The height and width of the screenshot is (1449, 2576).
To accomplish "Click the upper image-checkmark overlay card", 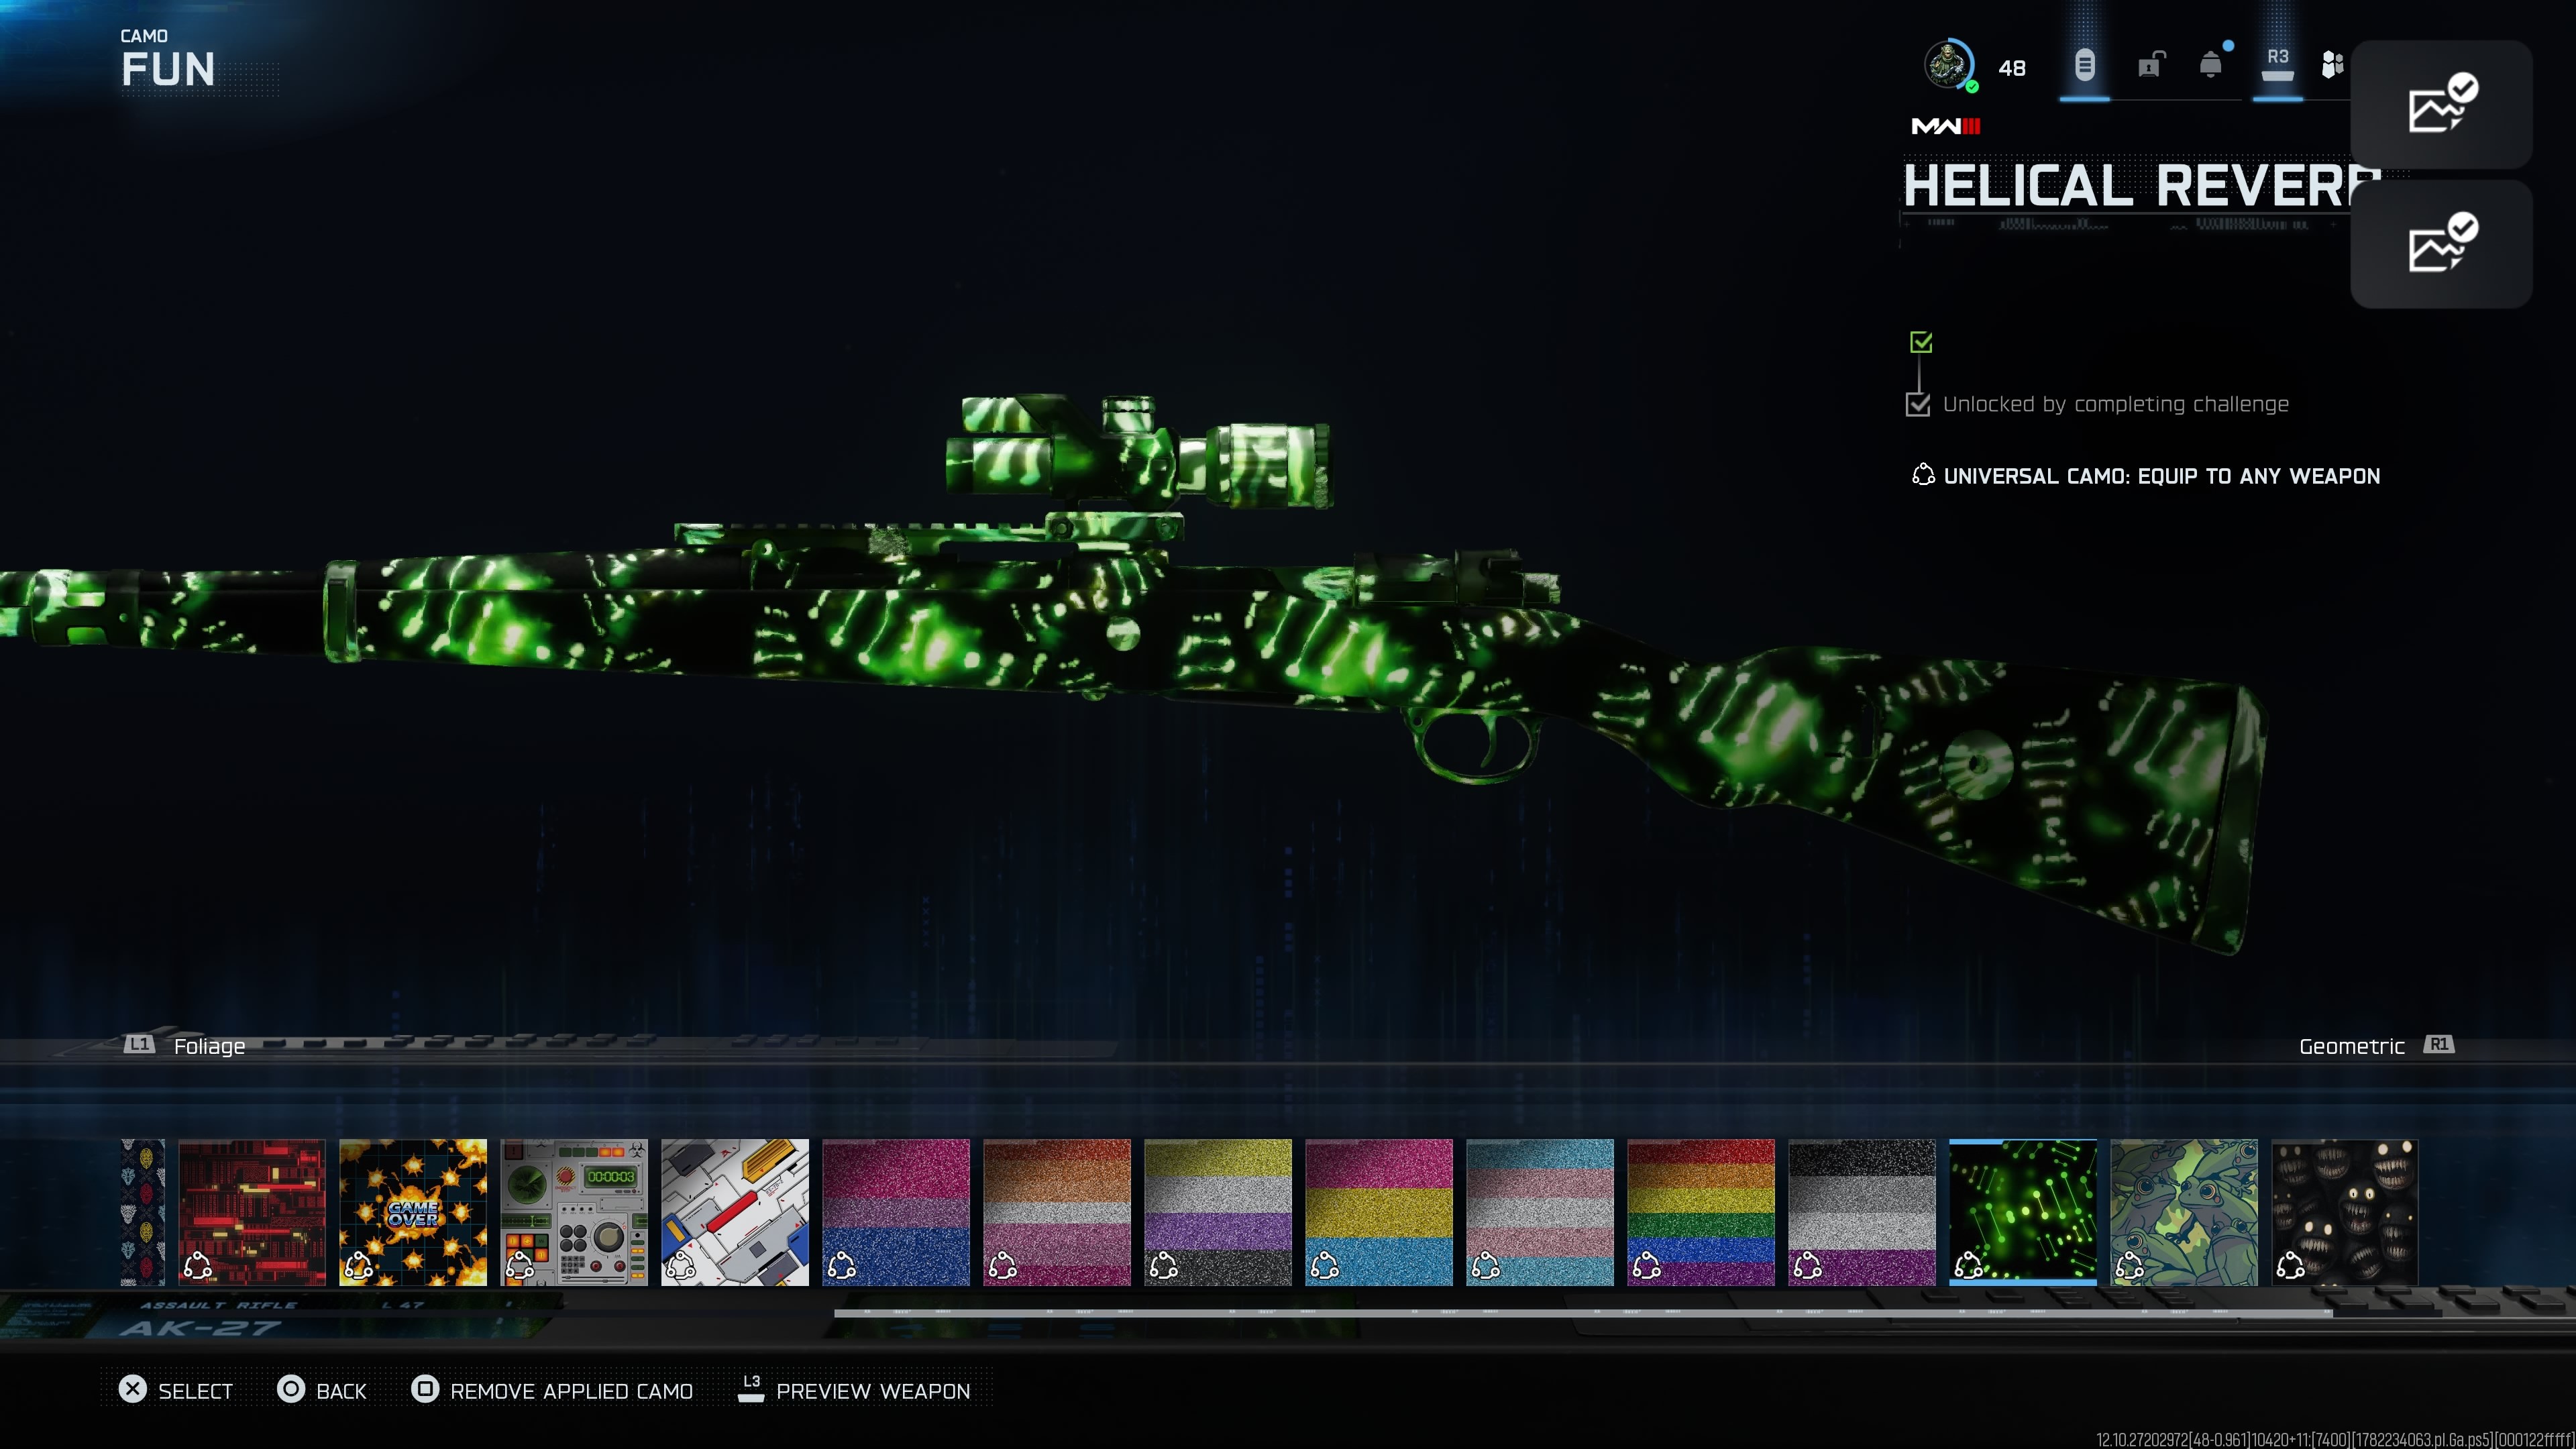I will [2441, 104].
